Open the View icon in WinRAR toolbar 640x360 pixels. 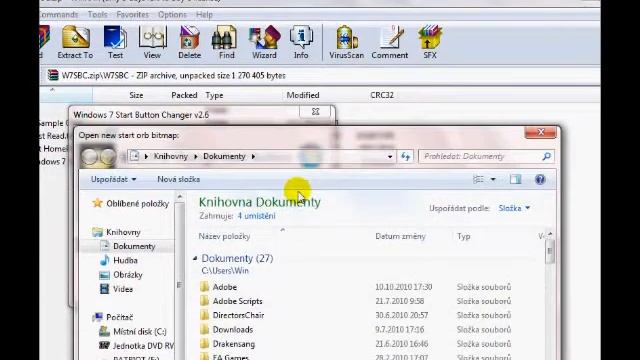[x=152, y=42]
